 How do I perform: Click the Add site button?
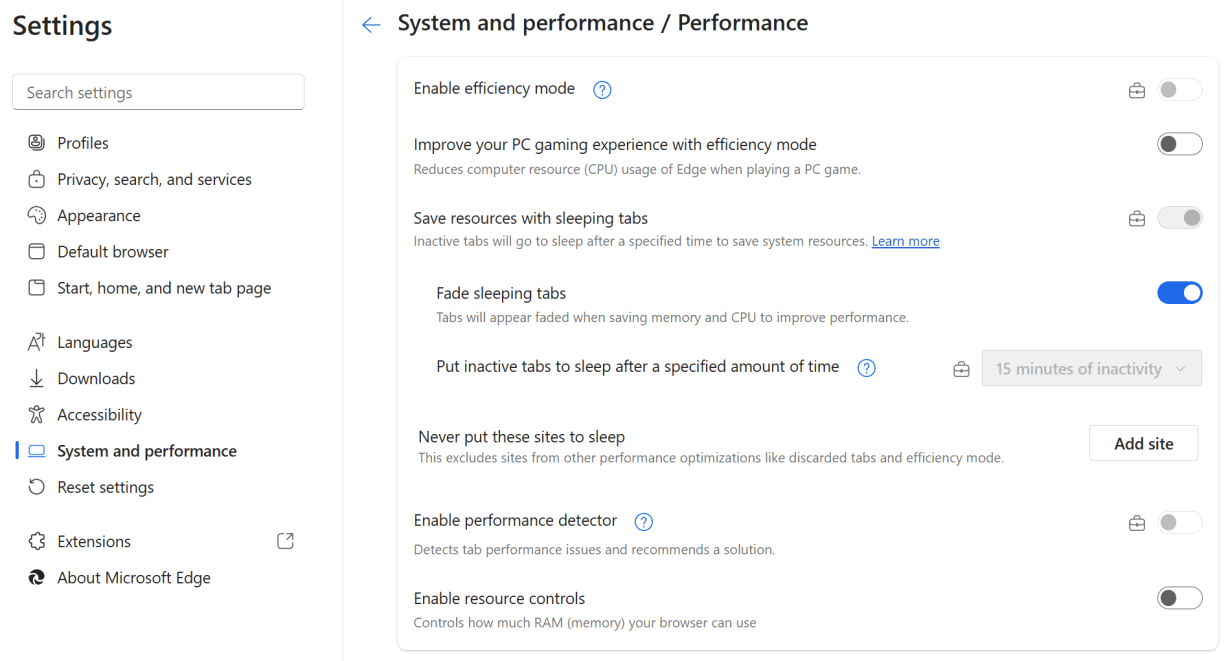[1143, 443]
